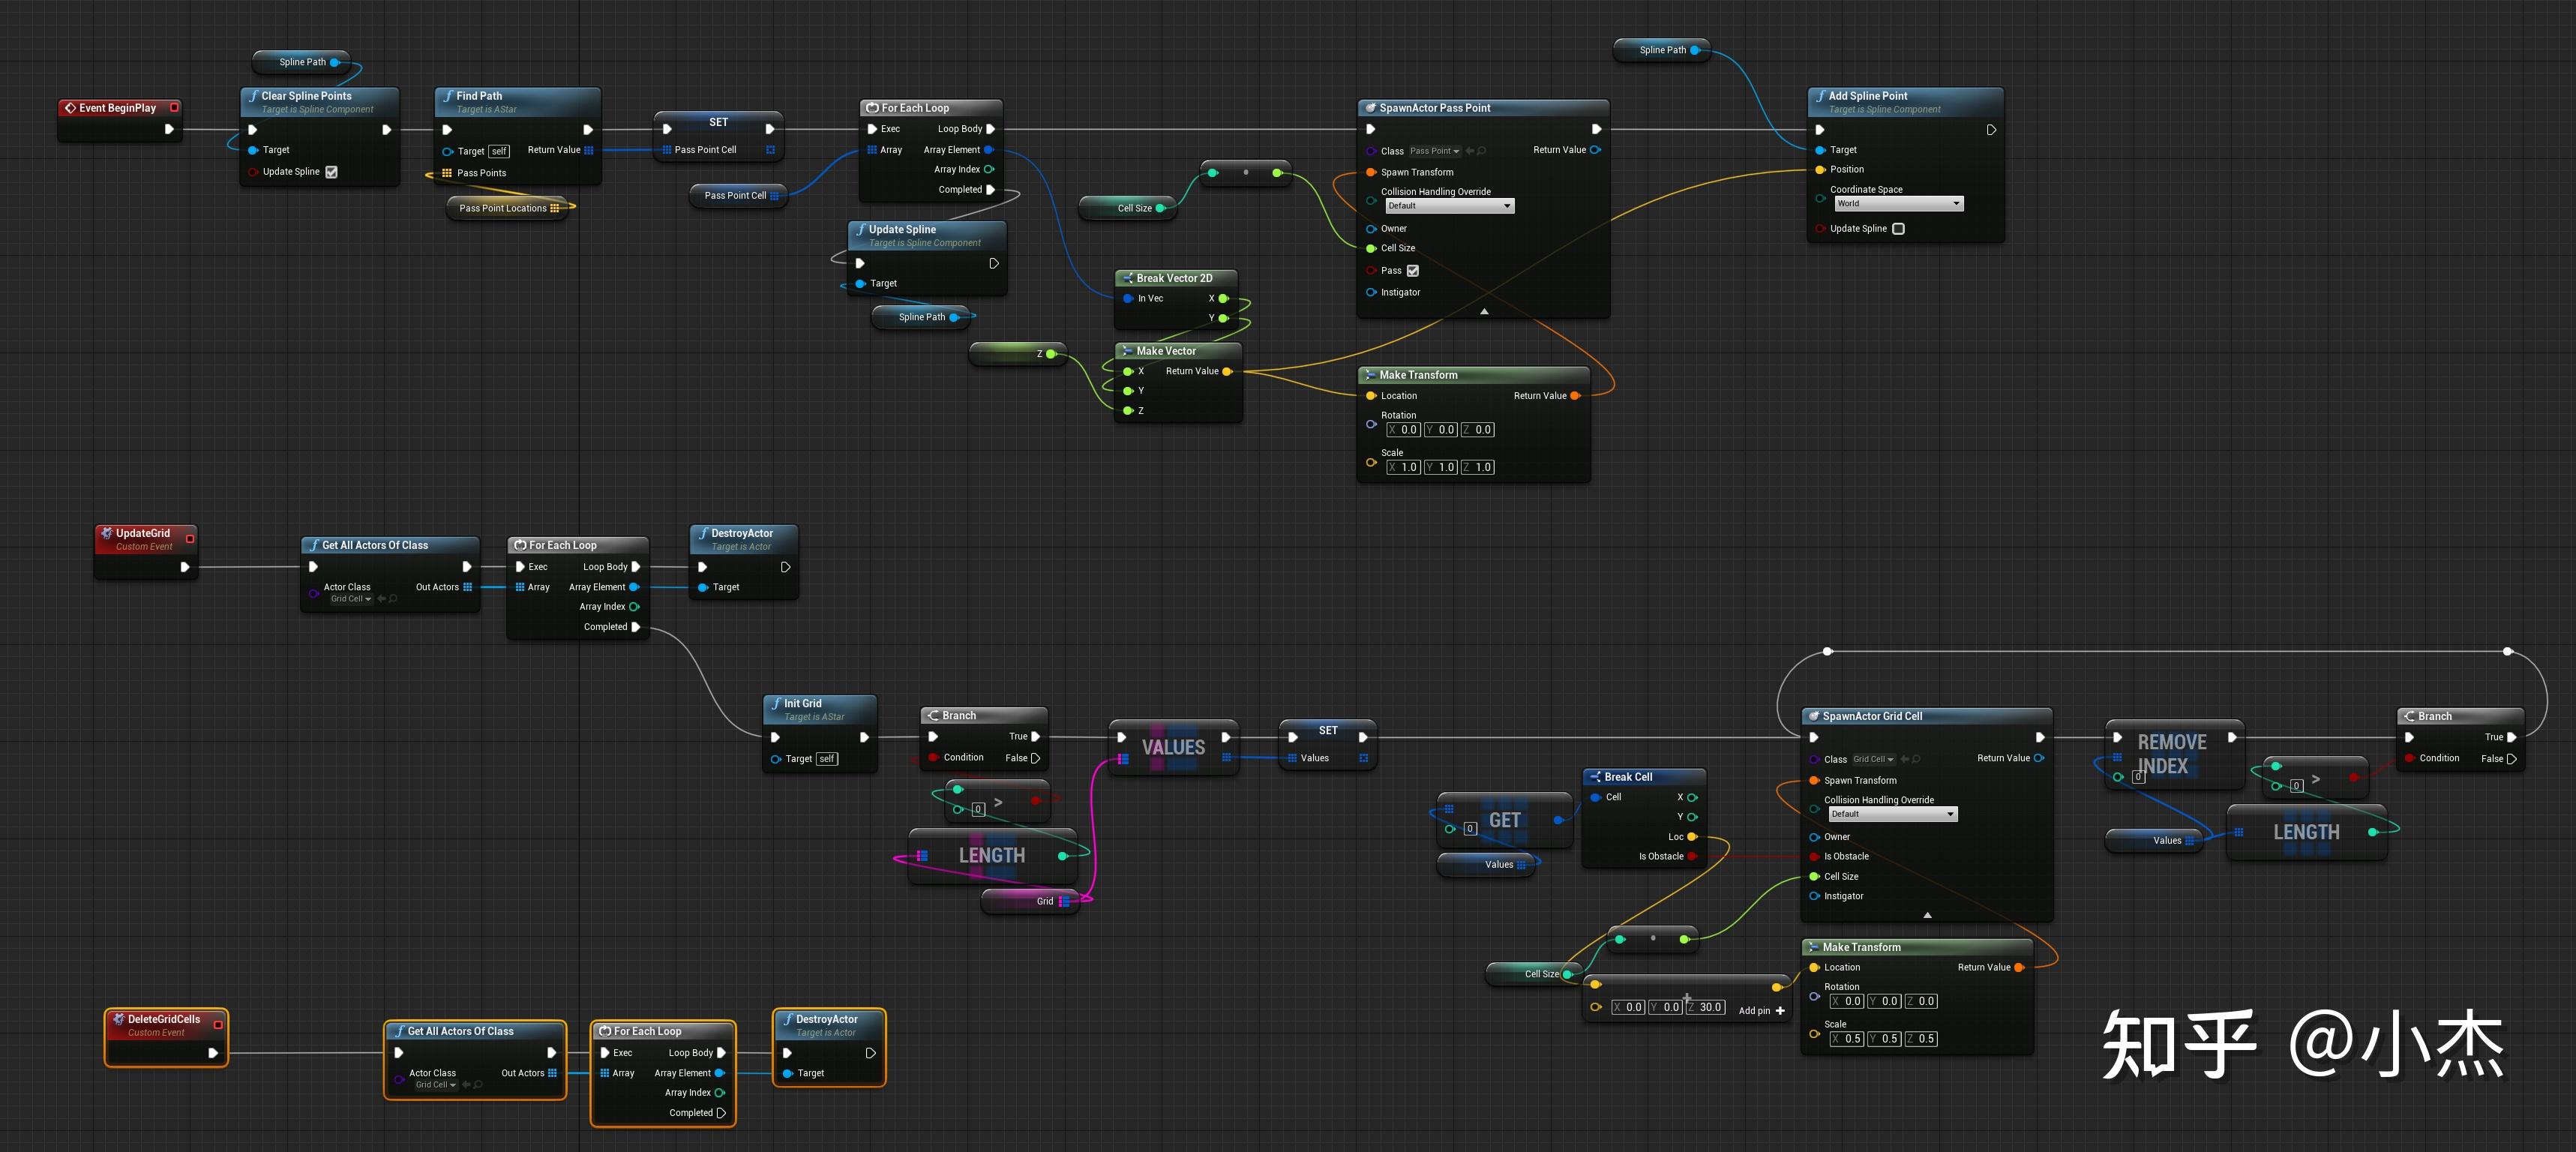The height and width of the screenshot is (1152, 2576).
Task: Click the top-left For Each Loop node icon
Action: (872, 108)
